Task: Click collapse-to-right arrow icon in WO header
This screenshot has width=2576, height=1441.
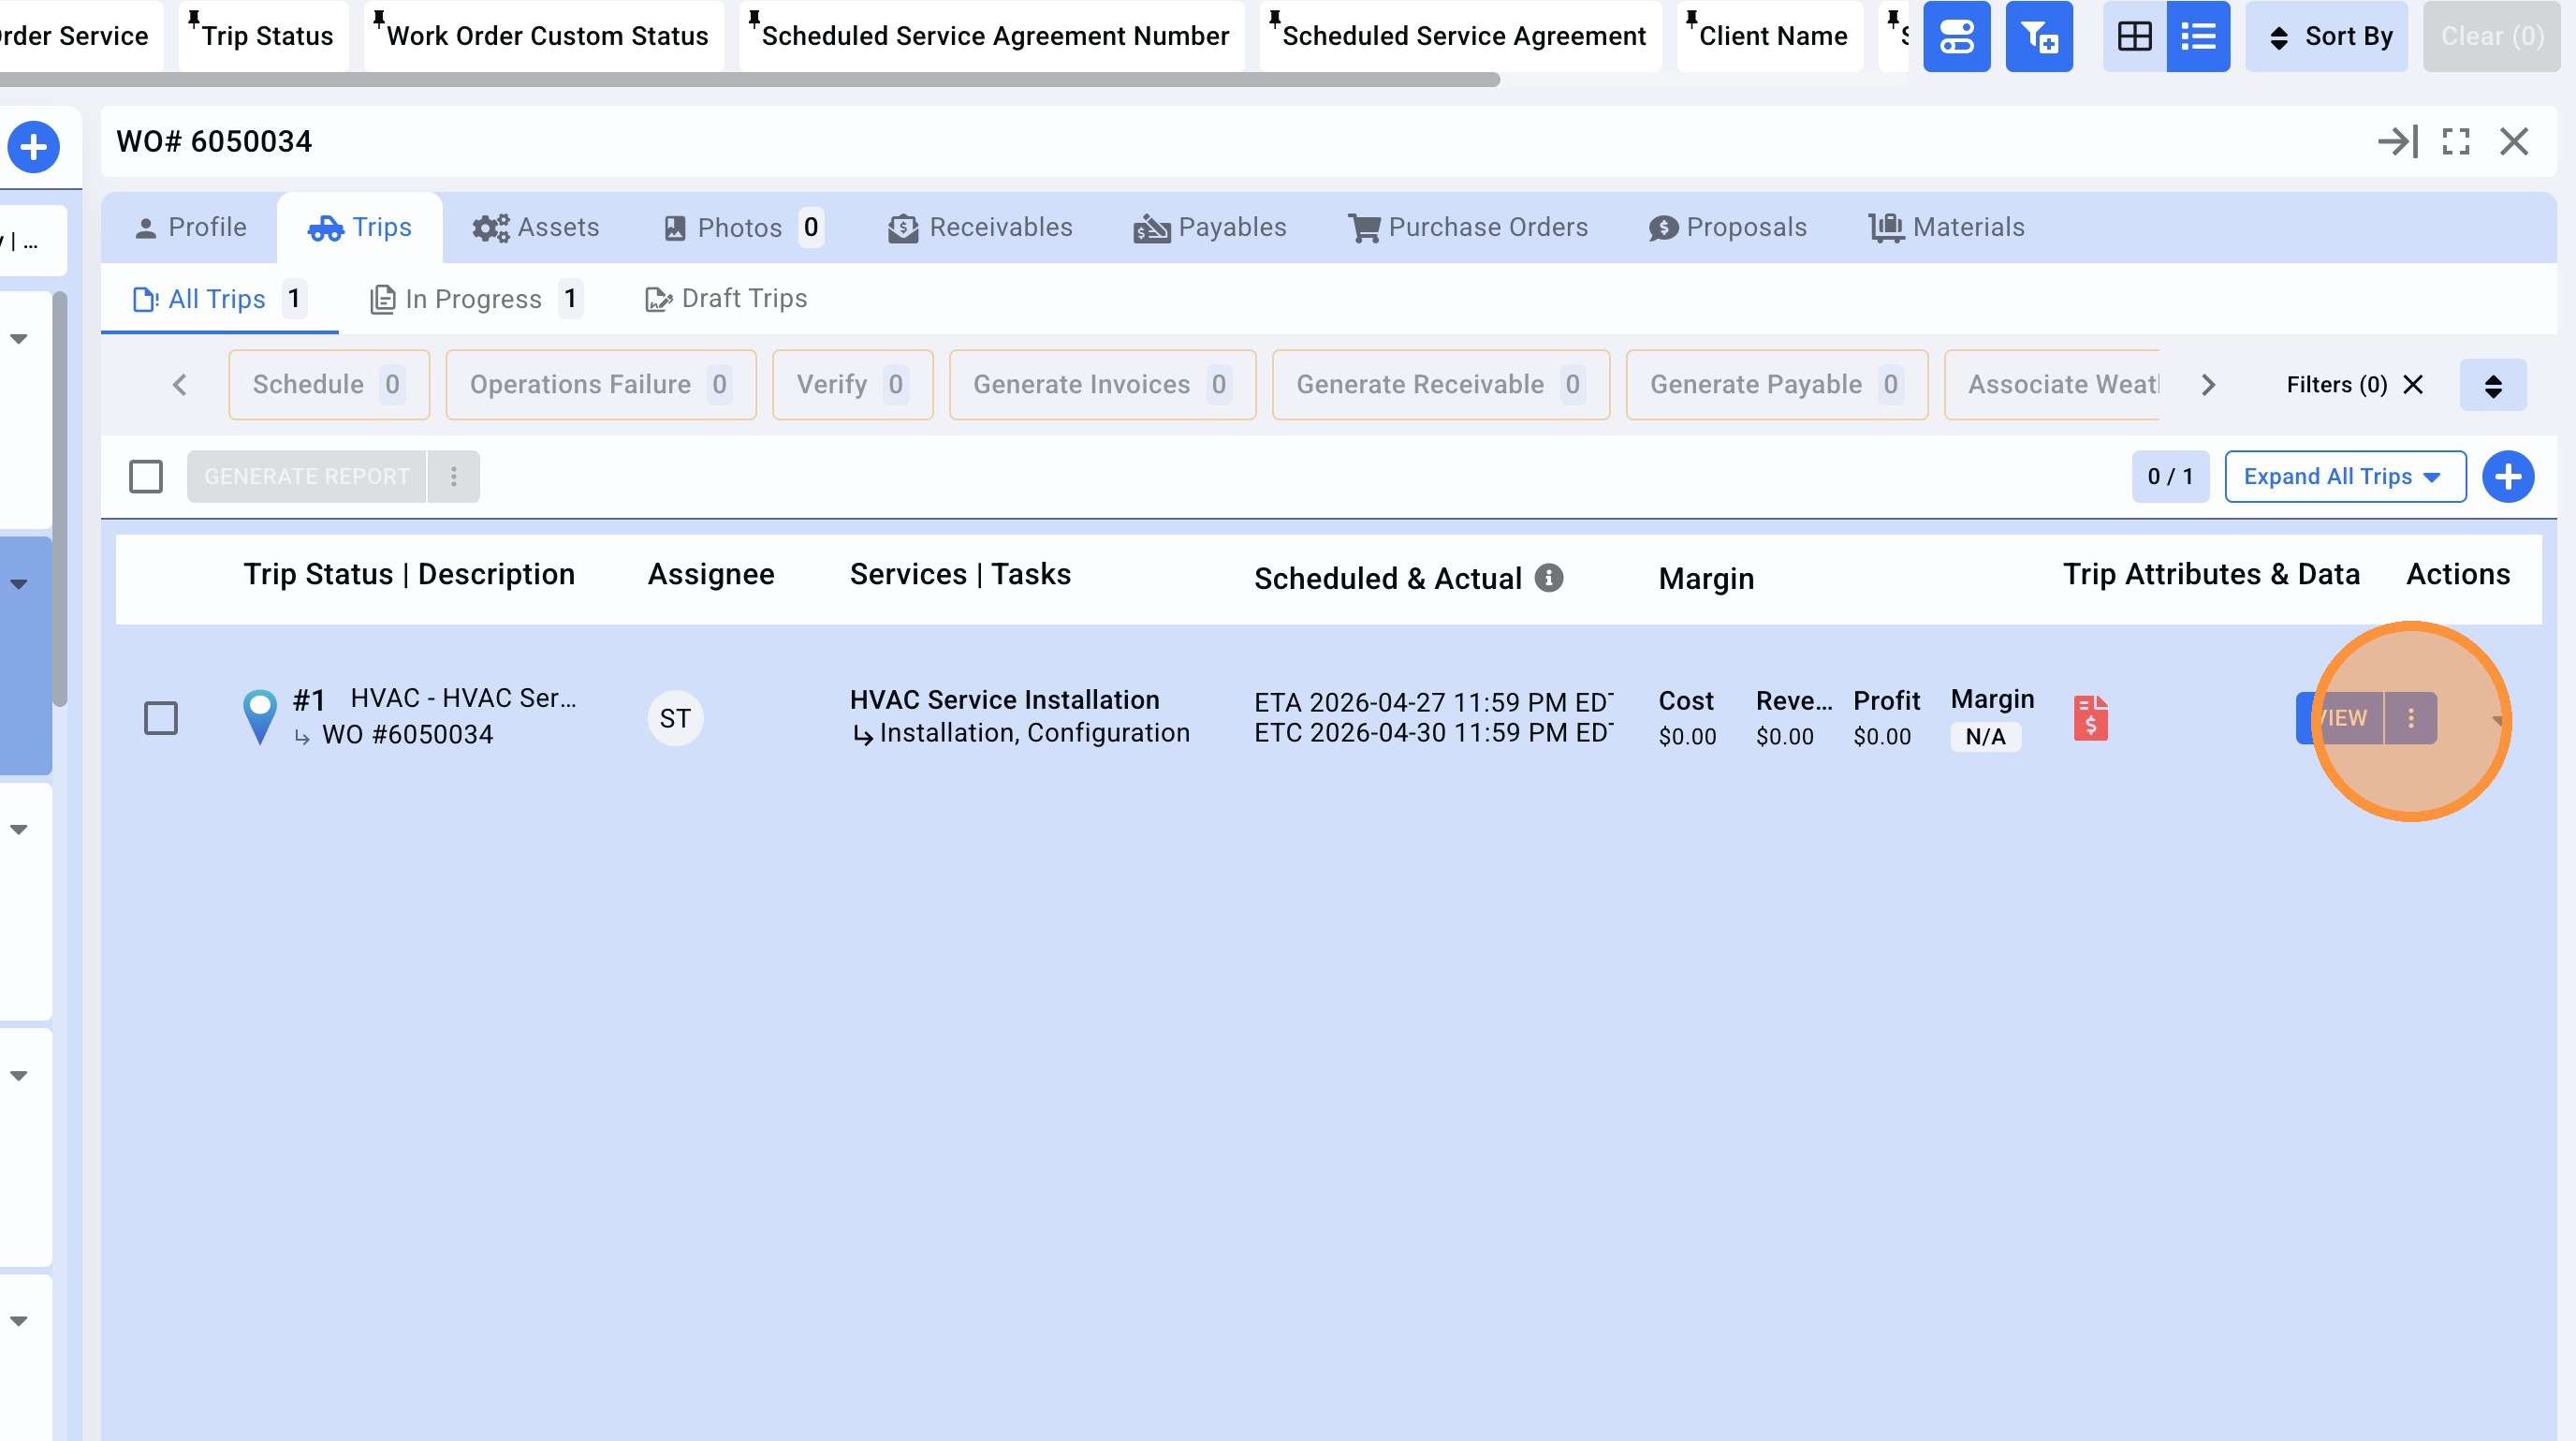Action: coord(2397,142)
